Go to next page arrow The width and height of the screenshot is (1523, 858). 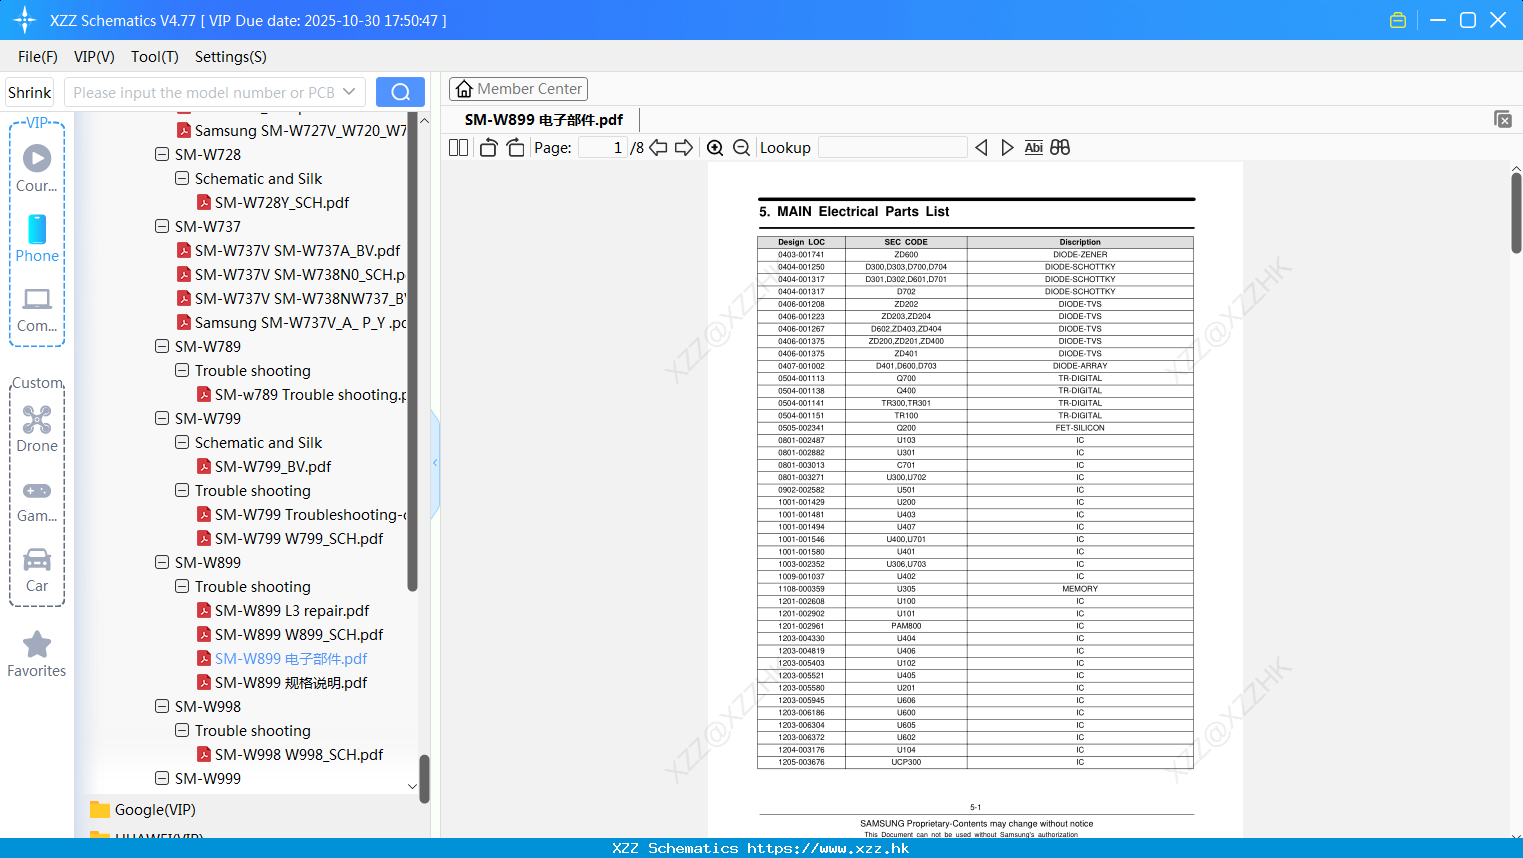pos(684,147)
